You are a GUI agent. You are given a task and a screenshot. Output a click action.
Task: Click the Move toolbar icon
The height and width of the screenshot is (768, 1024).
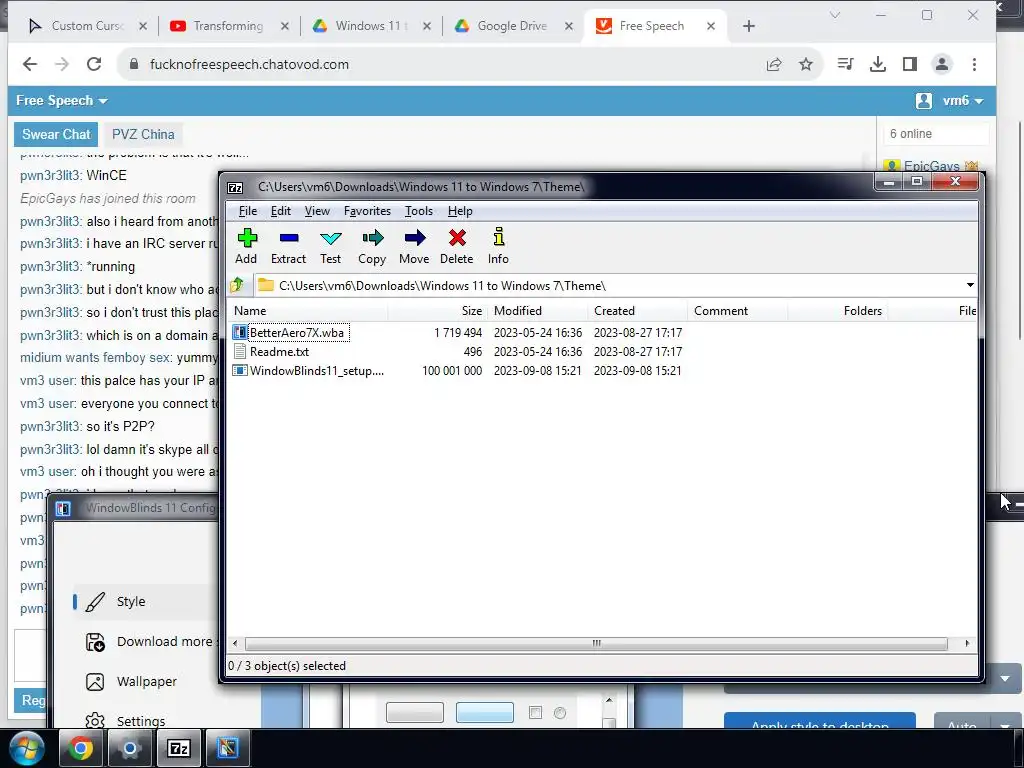pyautogui.click(x=414, y=246)
